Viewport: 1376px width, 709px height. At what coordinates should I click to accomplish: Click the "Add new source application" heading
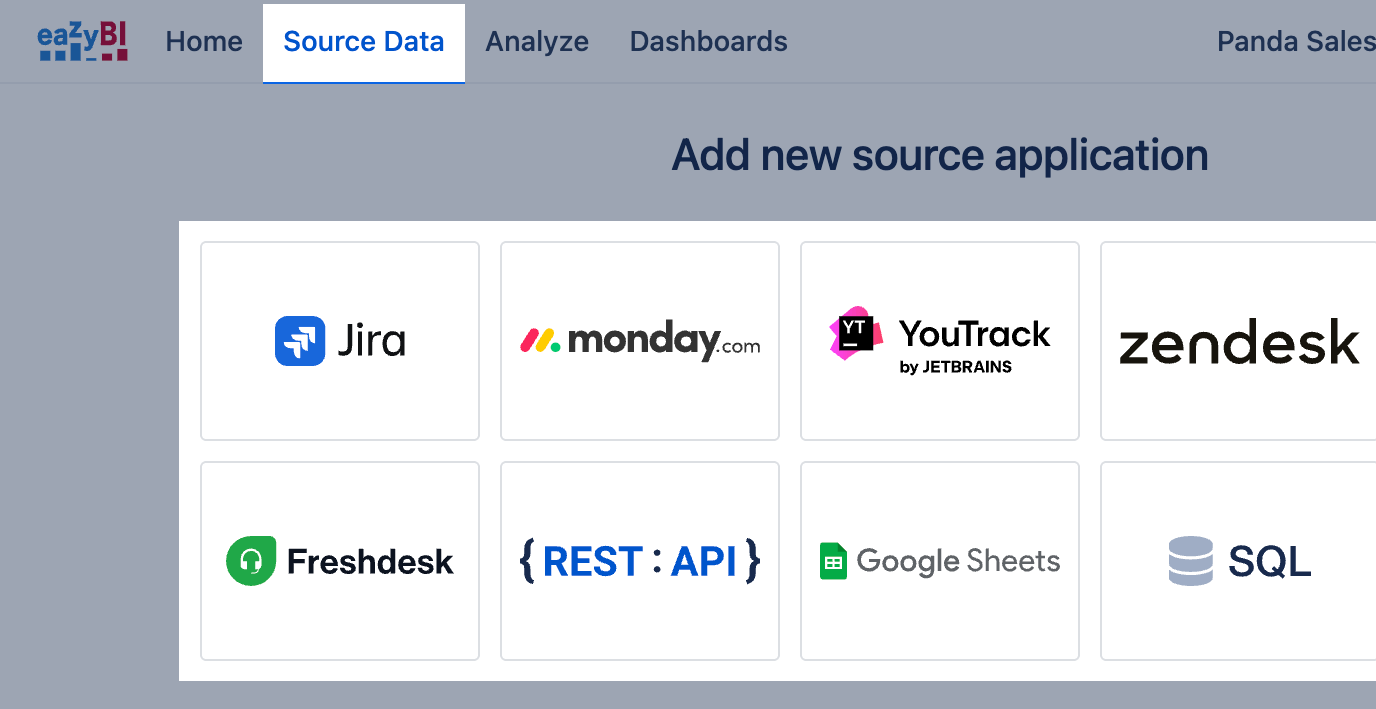tap(939, 155)
